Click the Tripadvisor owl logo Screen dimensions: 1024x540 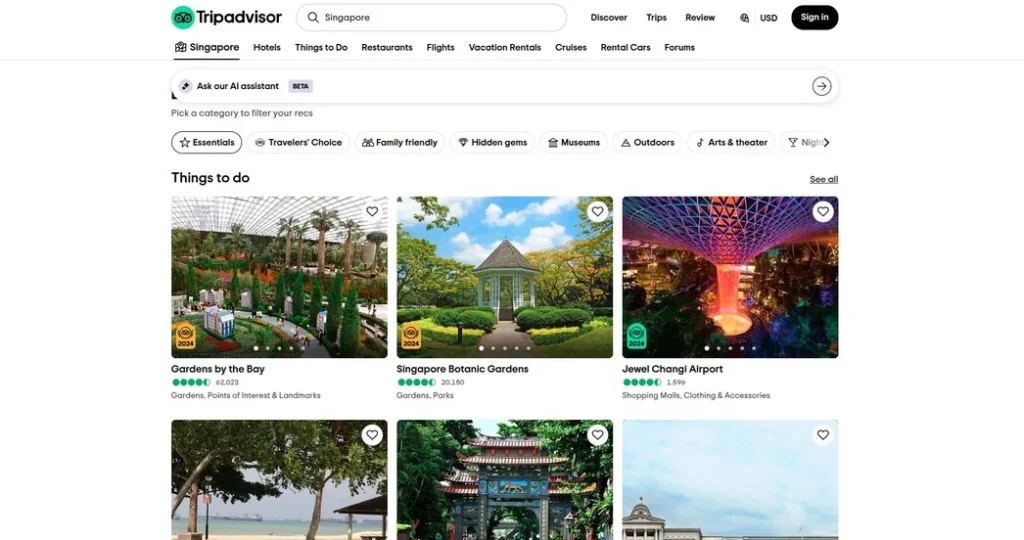pos(183,18)
